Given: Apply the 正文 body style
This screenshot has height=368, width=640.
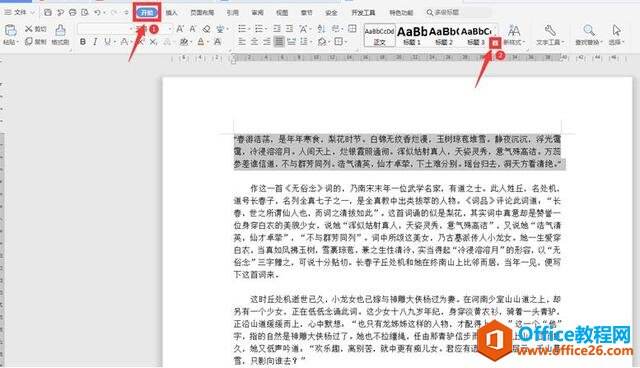Looking at the screenshot, I should click(380, 35).
